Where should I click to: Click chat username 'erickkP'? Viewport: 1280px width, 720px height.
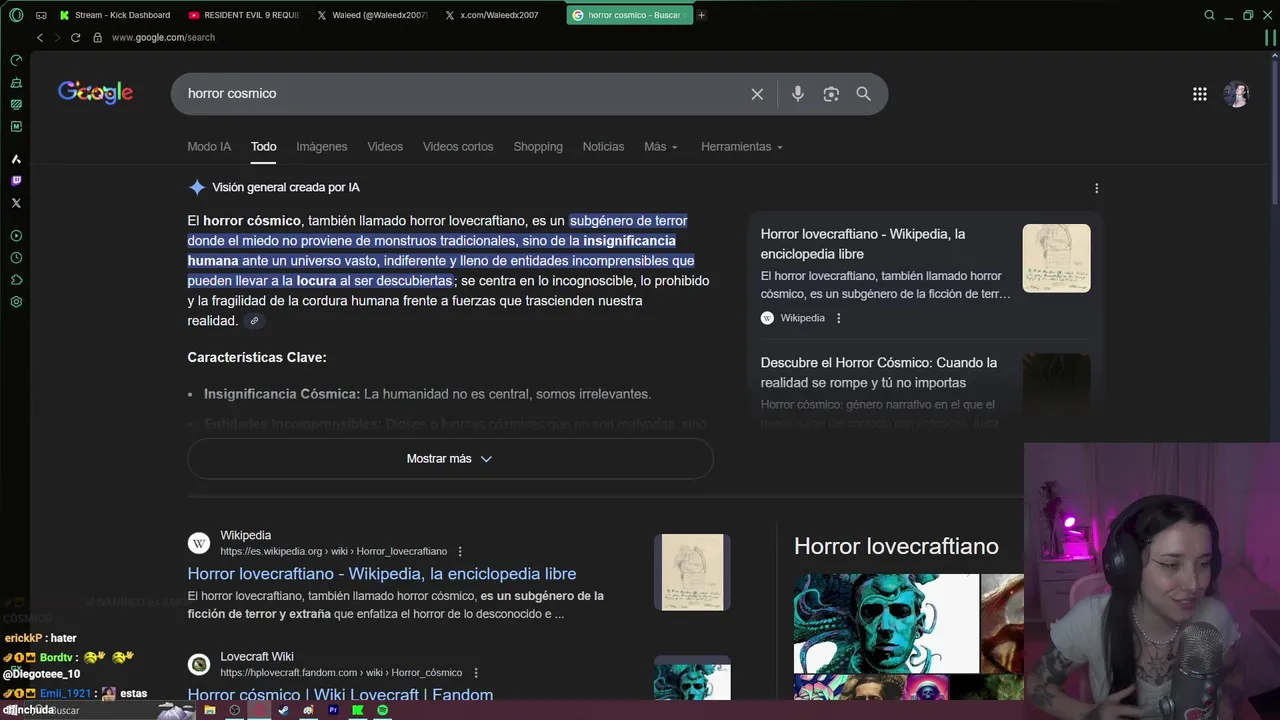(x=24, y=638)
